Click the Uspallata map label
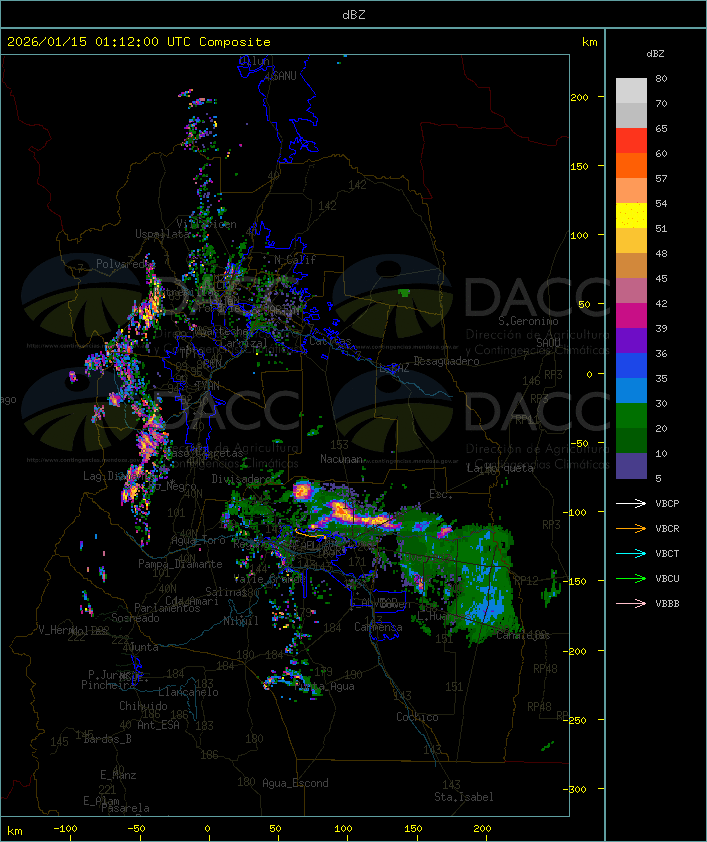Screen dimensions: 707x842 coord(163,234)
